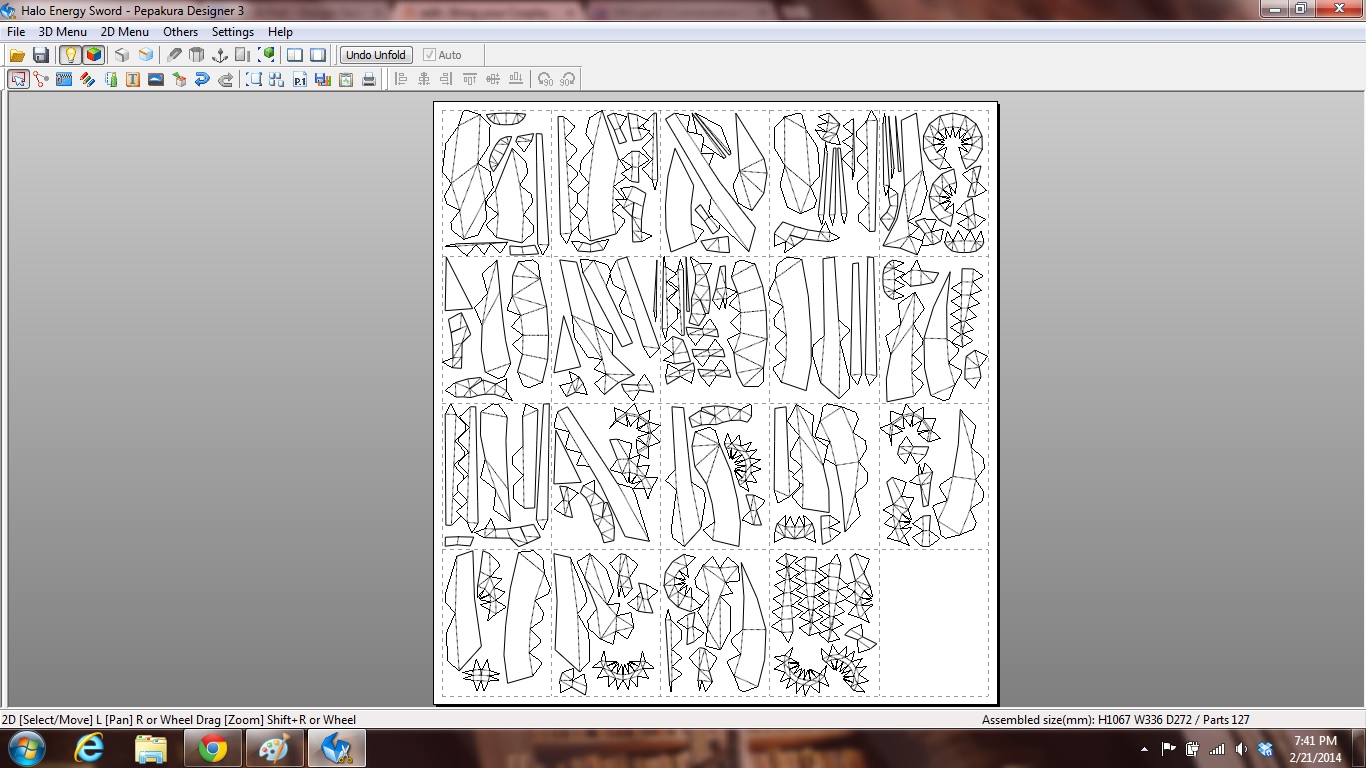Click the 2D [Select/Move] status bar hint
1366x768 pixels.
(x=179, y=719)
